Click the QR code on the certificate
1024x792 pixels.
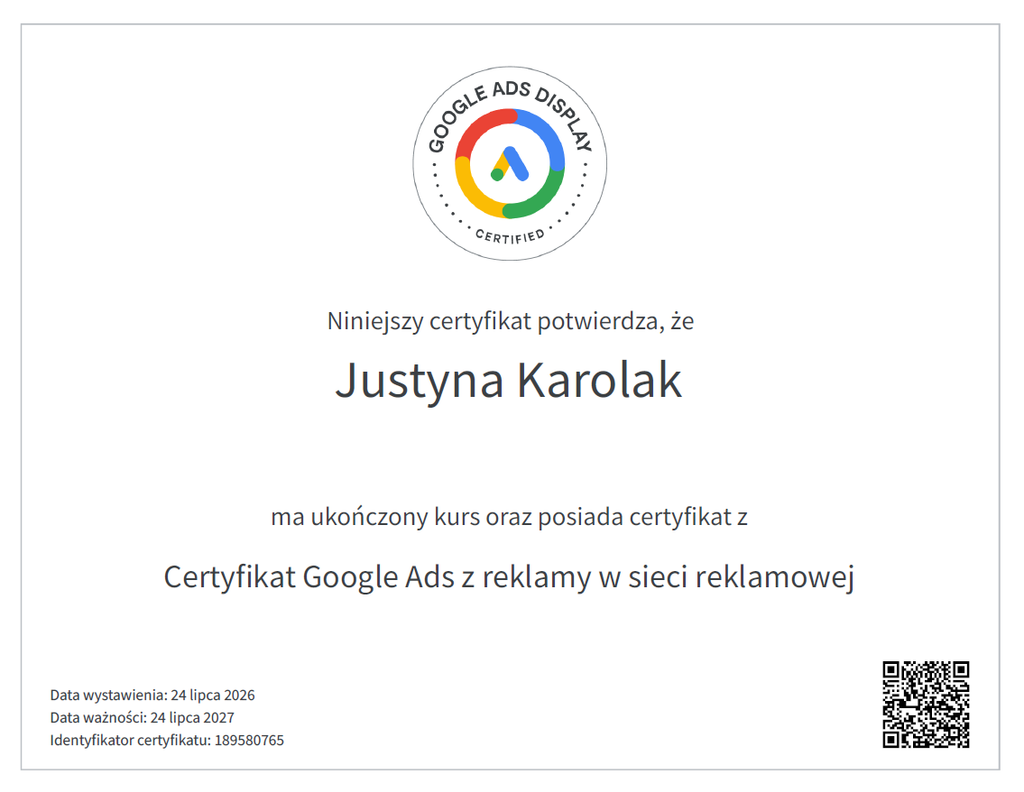tap(925, 705)
